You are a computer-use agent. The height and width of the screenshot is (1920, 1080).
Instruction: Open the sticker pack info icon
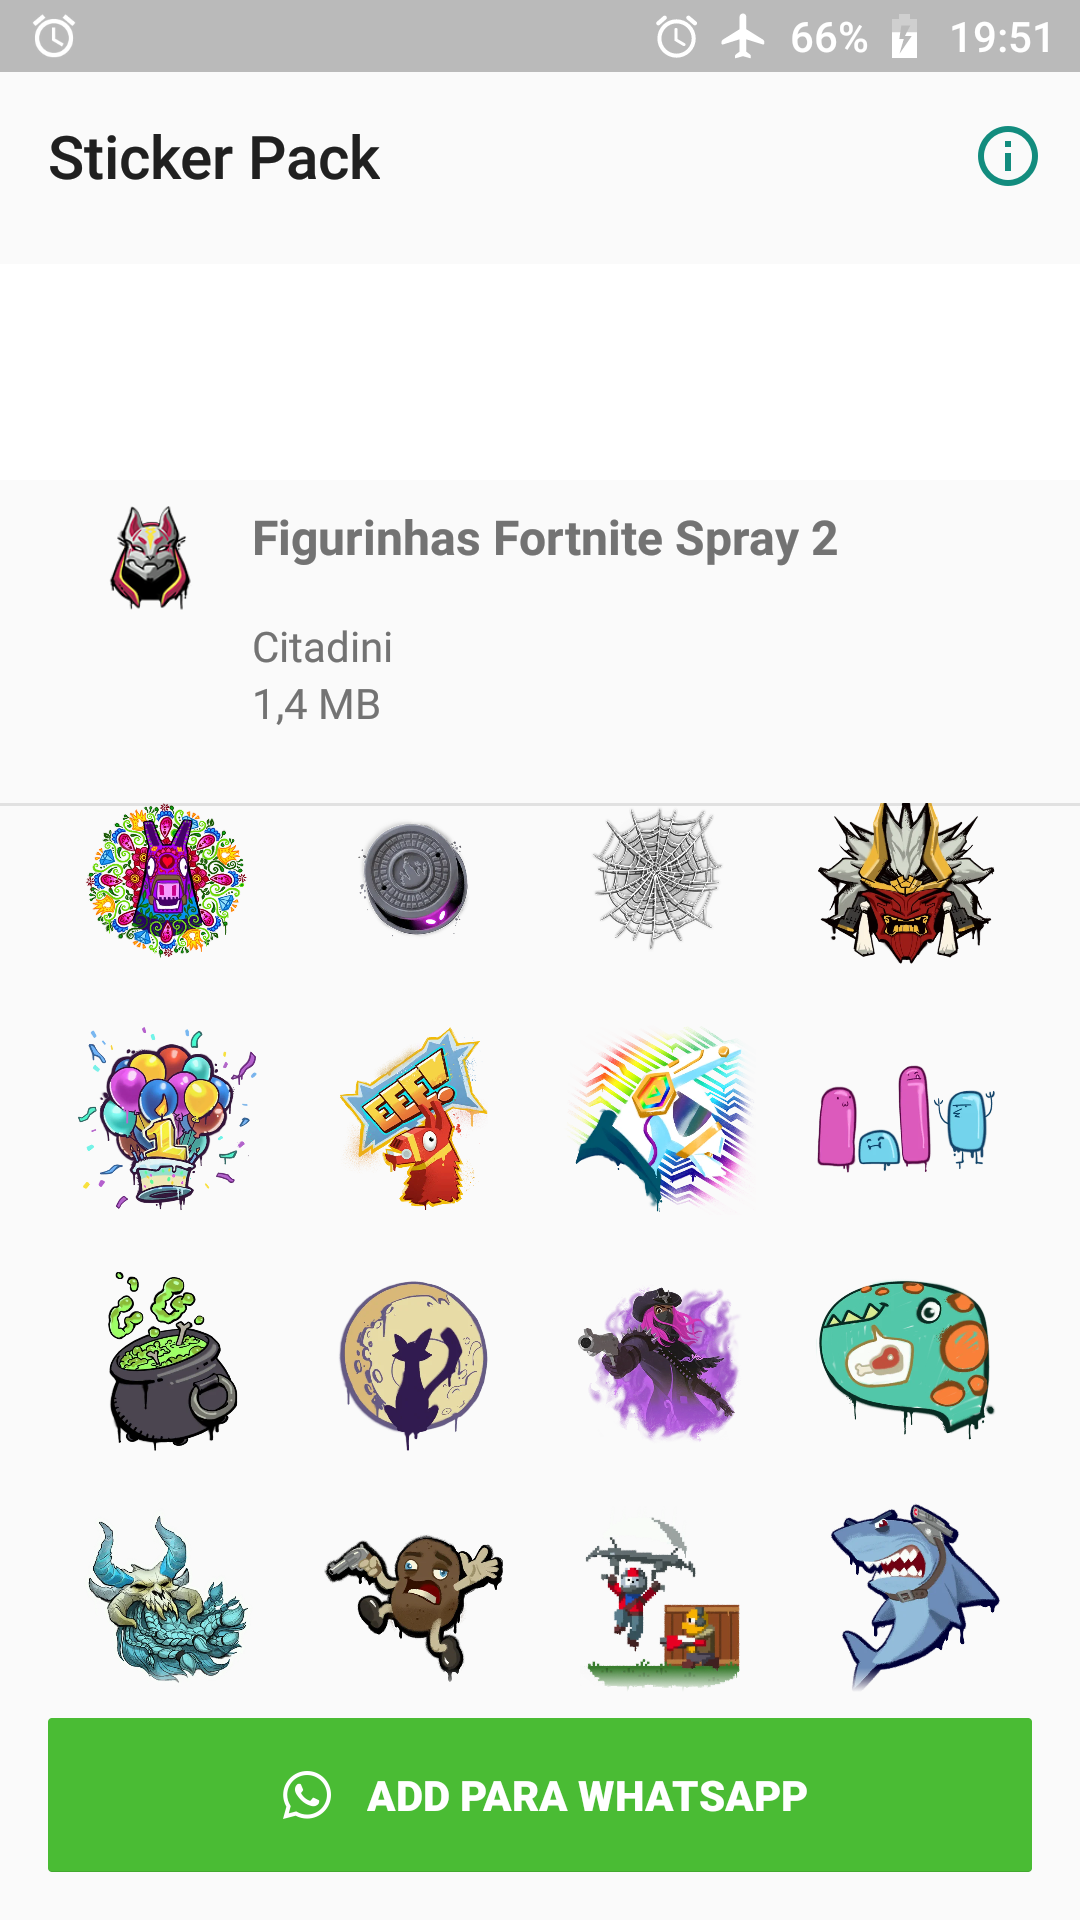[1007, 157]
